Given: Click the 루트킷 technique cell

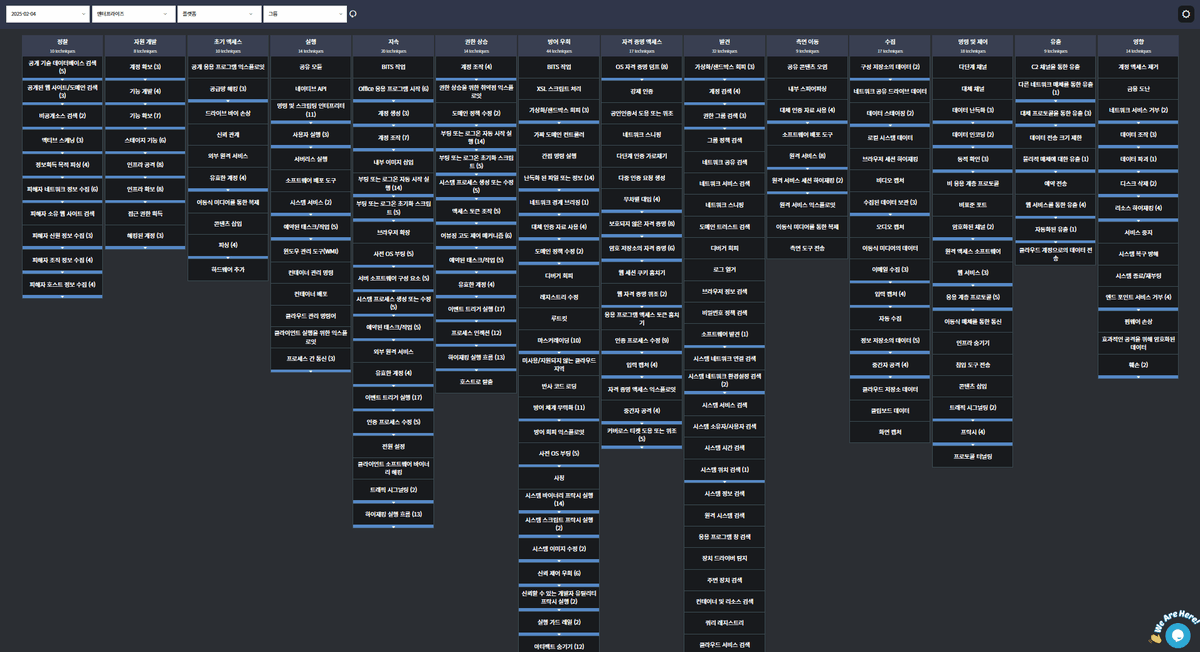Looking at the screenshot, I should [559, 318].
